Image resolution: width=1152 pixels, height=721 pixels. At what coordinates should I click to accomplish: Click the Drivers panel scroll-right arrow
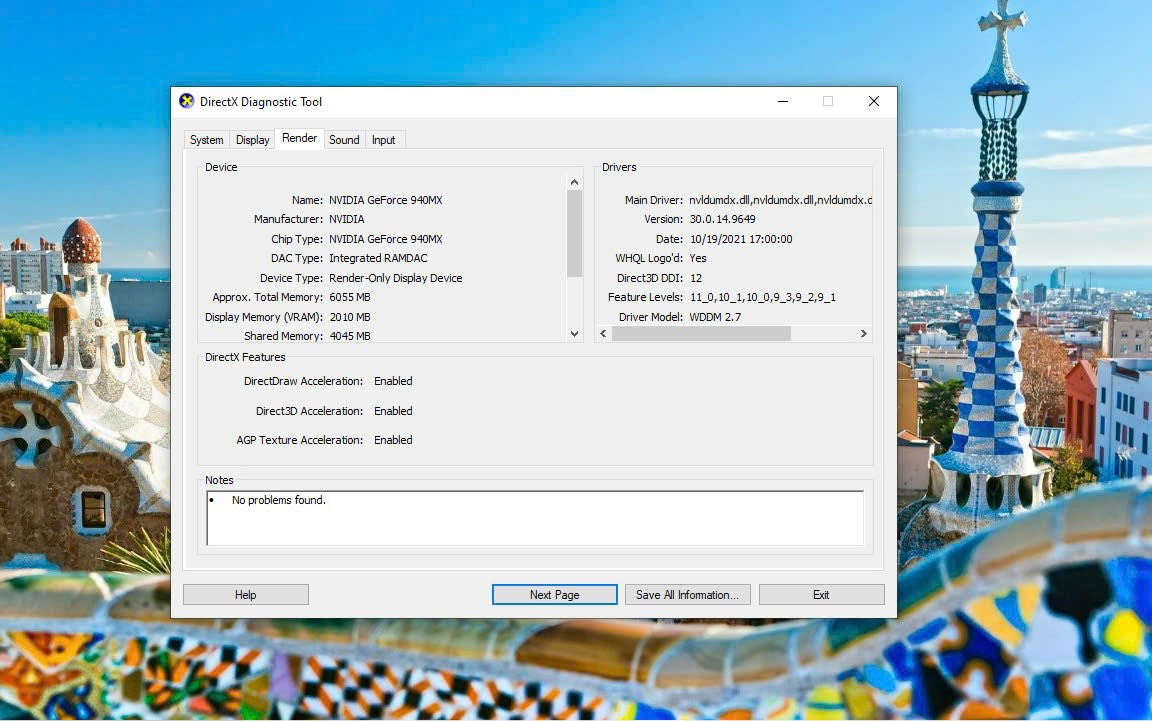864,334
